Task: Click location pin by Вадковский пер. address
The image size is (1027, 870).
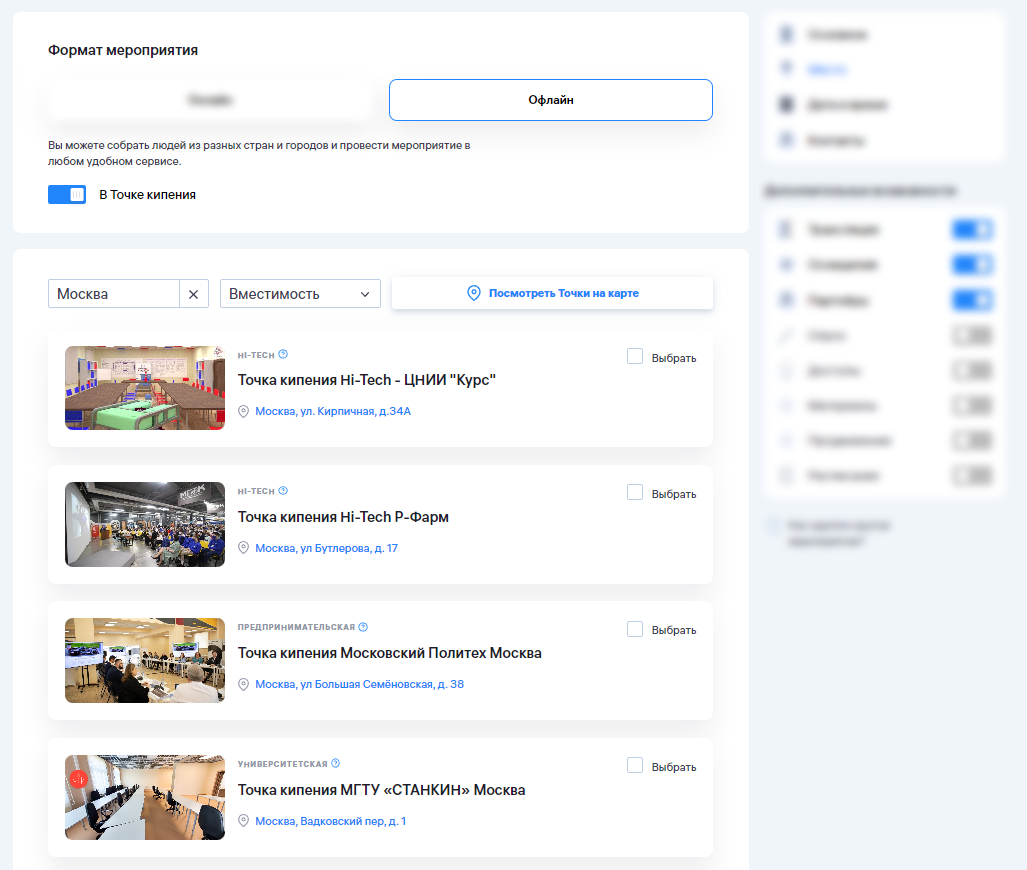Action: [x=243, y=821]
